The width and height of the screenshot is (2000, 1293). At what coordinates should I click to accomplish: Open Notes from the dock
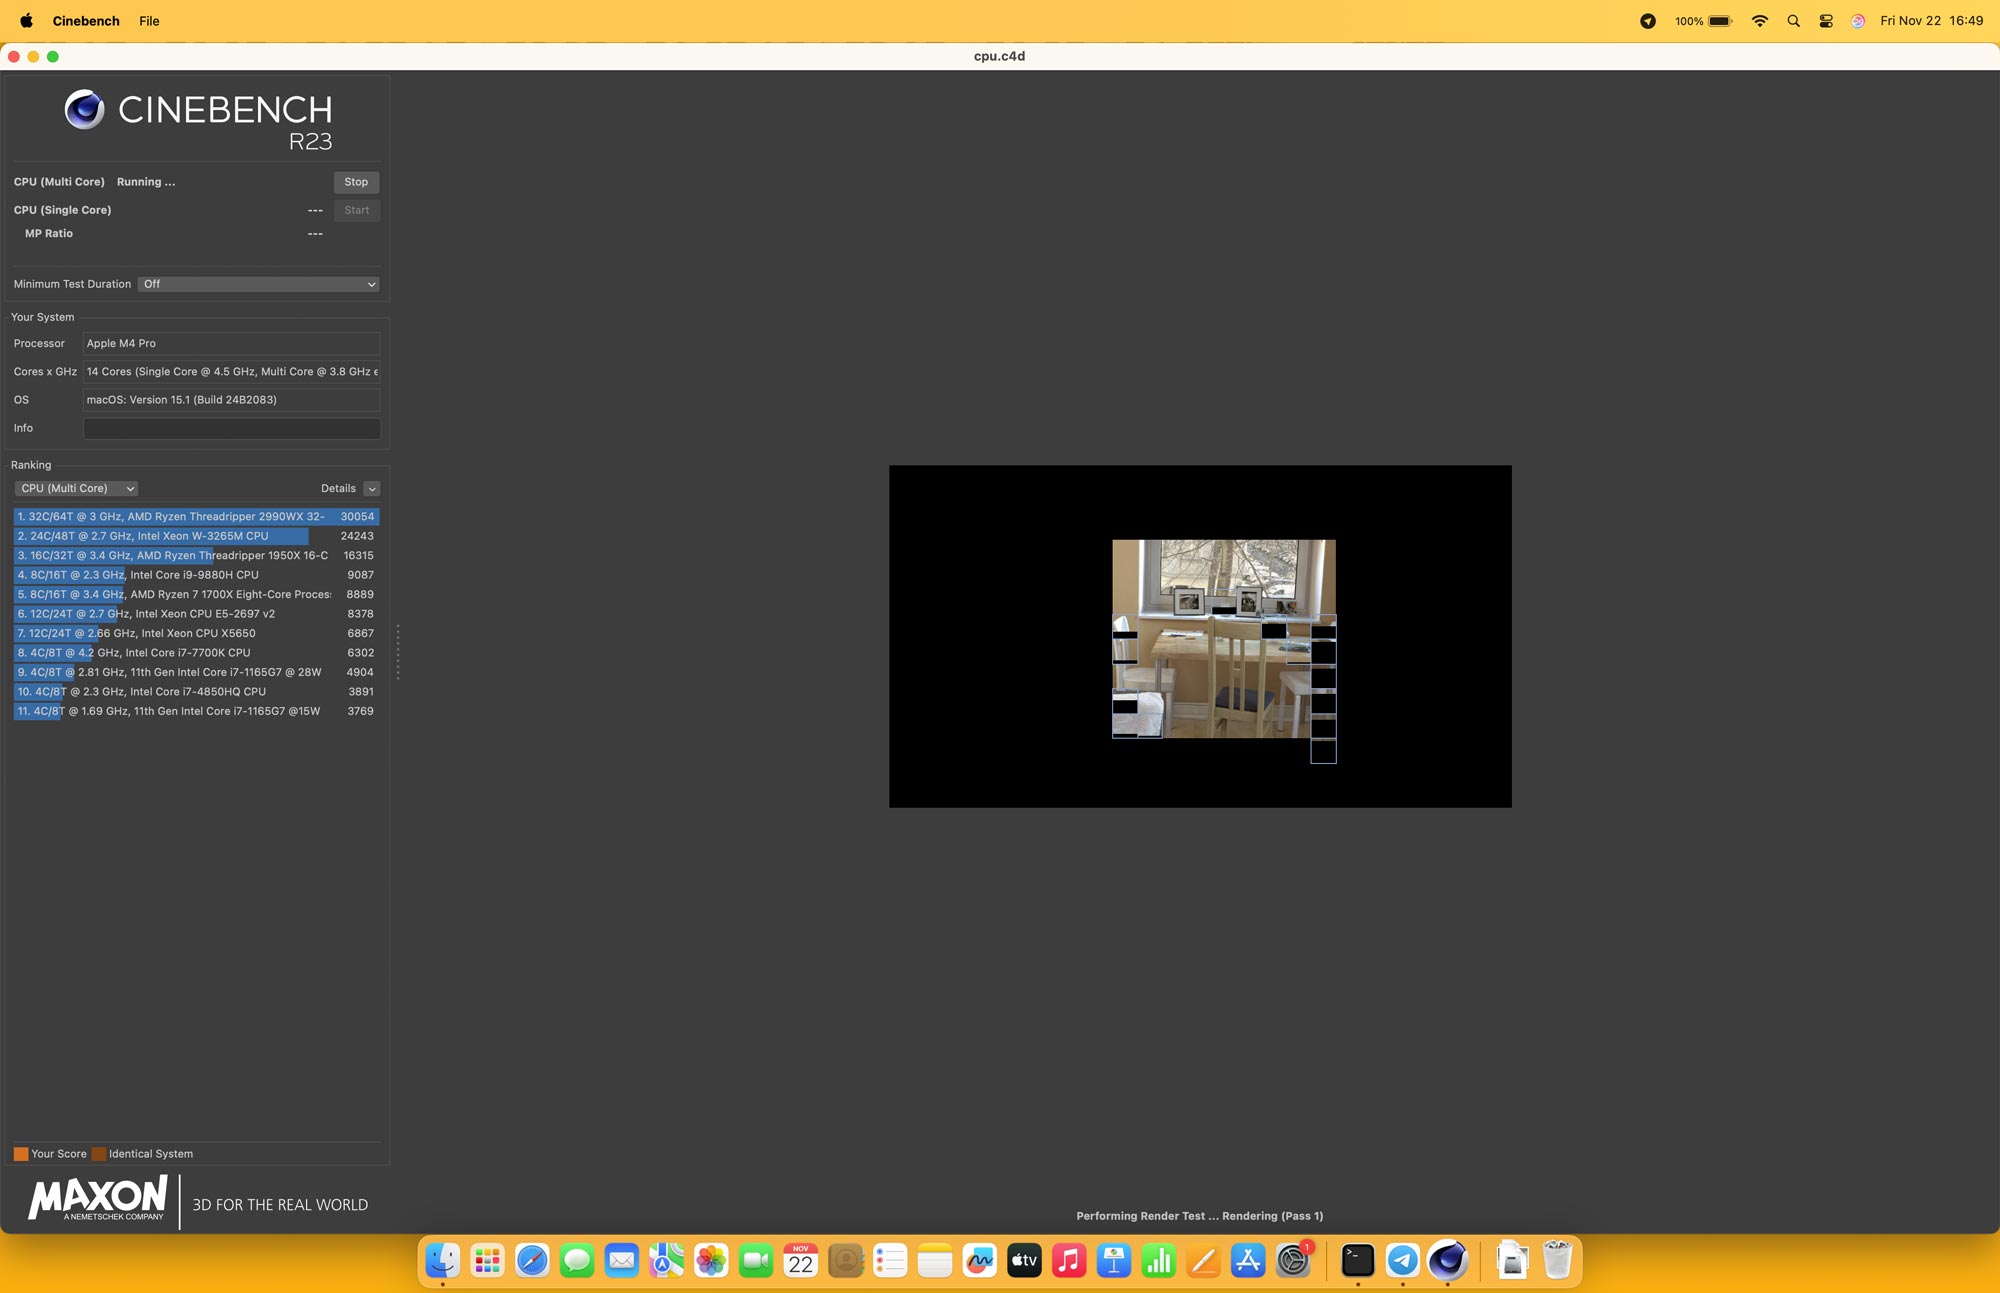pyautogui.click(x=935, y=1260)
